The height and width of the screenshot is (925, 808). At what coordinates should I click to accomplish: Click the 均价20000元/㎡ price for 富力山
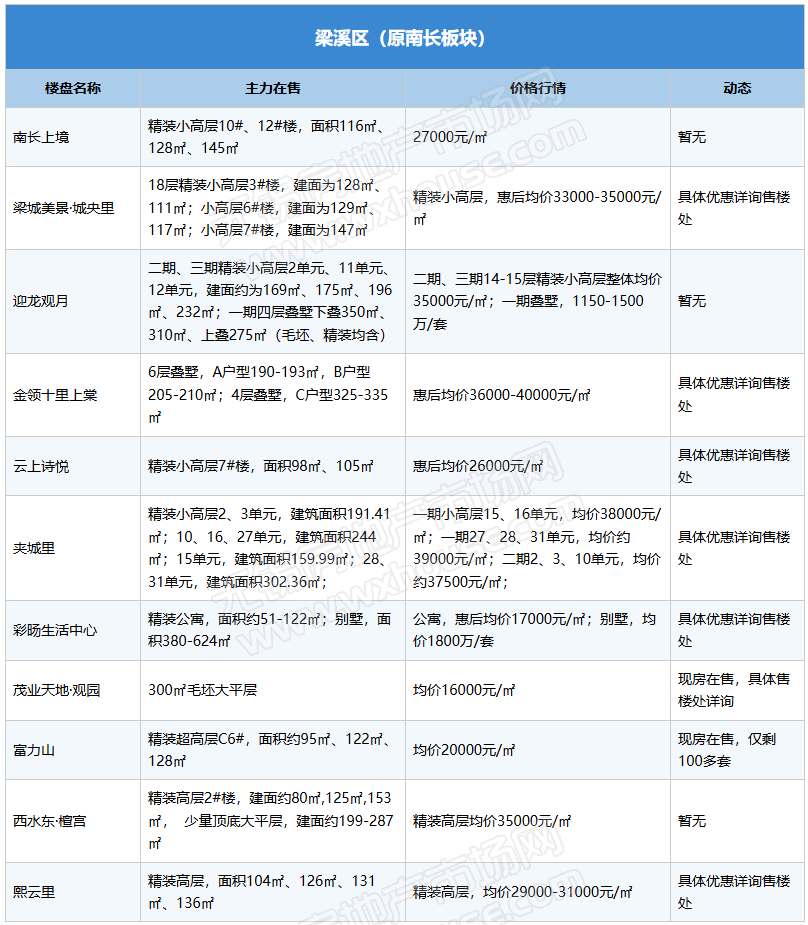[464, 750]
